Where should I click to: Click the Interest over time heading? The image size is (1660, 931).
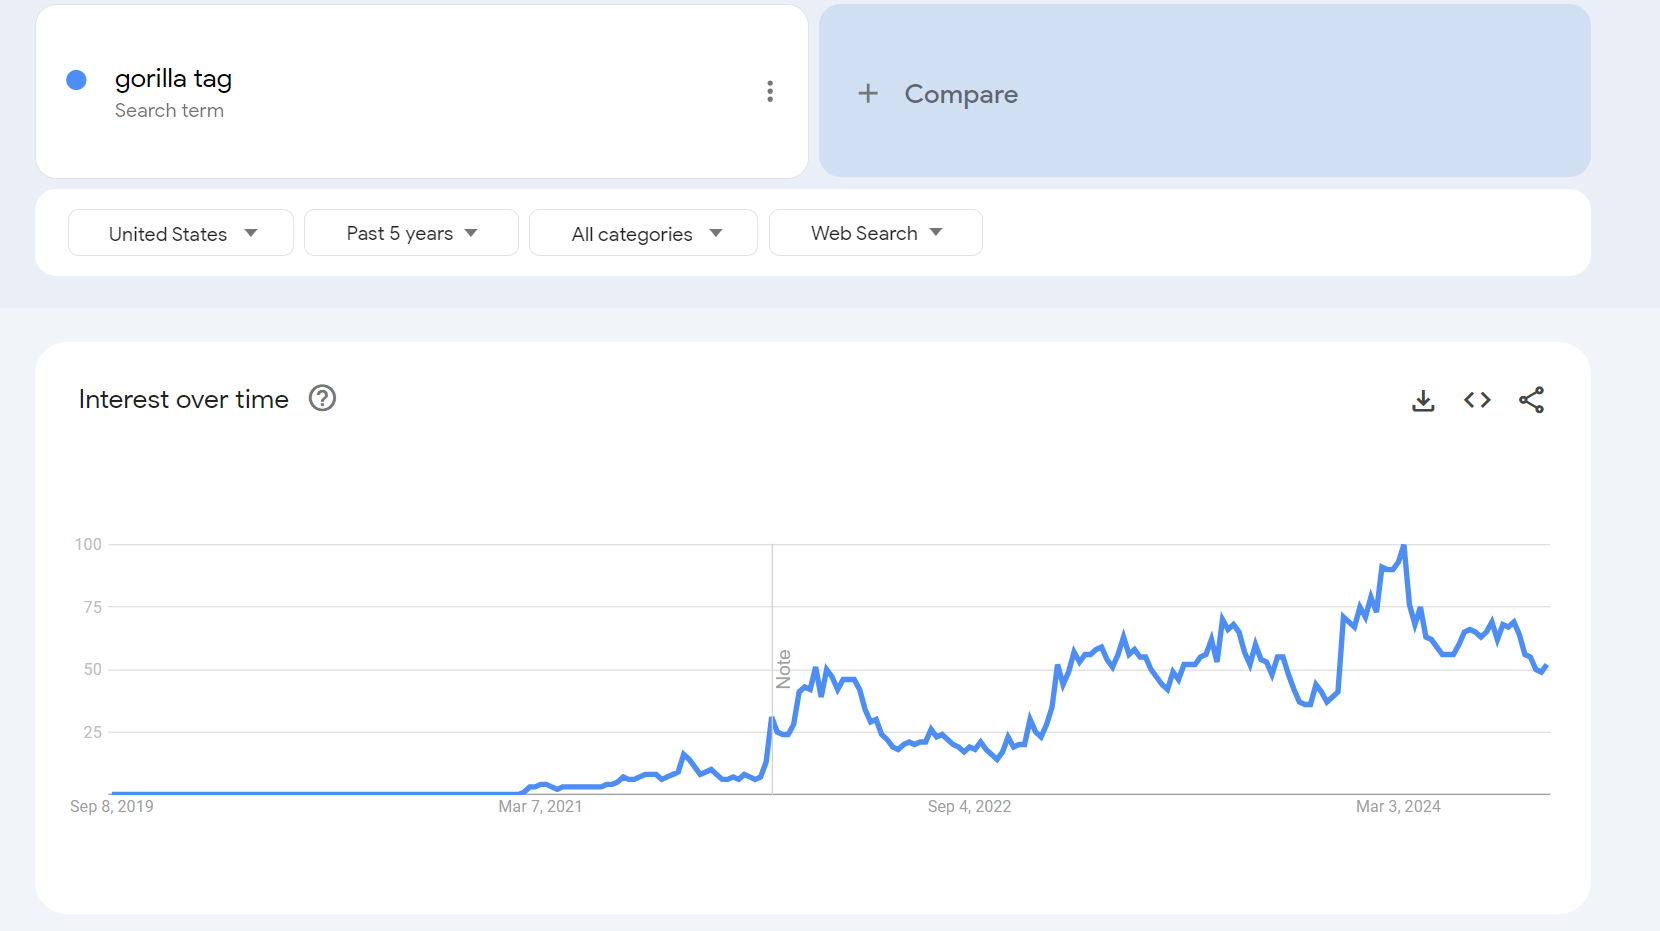click(x=184, y=399)
